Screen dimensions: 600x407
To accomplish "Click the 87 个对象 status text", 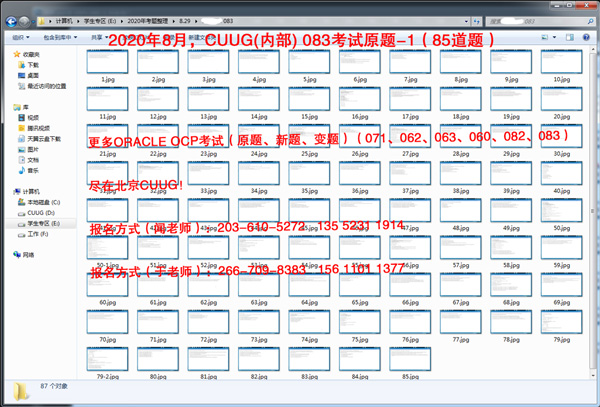I will pos(54,386).
